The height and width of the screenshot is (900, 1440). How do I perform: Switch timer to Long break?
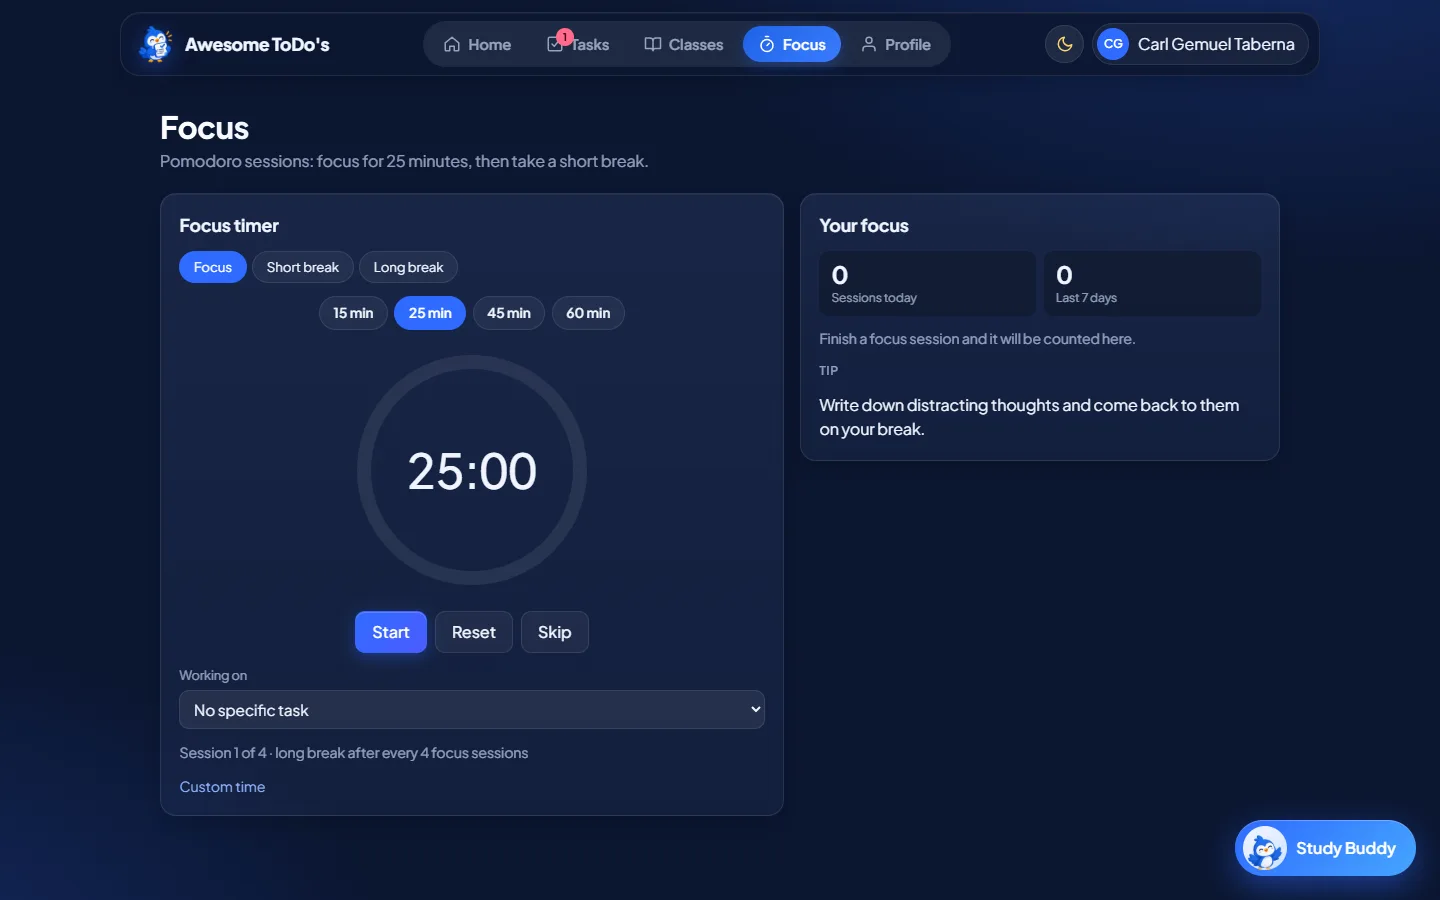(408, 267)
